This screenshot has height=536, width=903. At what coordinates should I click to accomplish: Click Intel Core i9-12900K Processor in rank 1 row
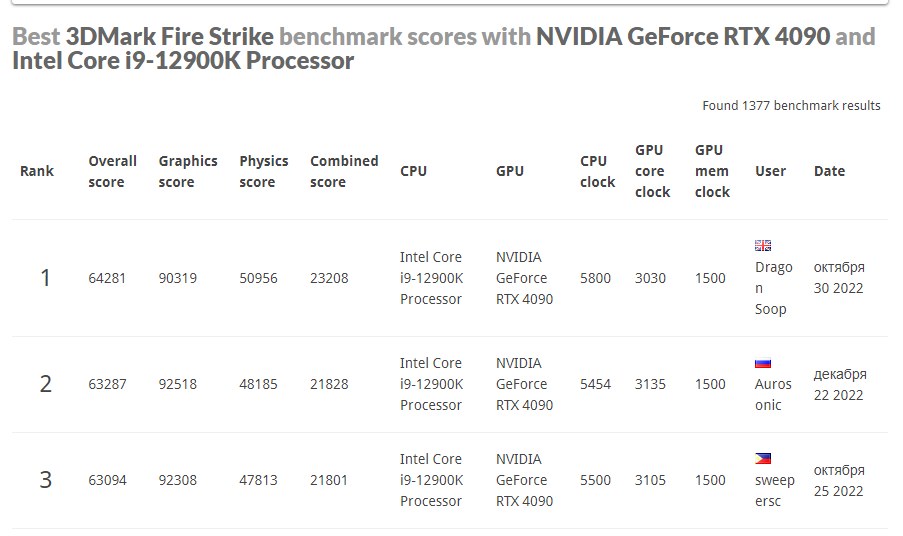(431, 278)
